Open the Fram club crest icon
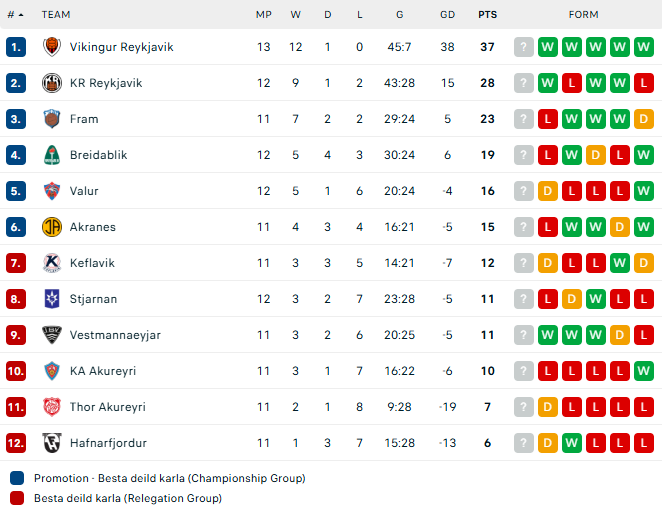The width and height of the screenshot is (662, 513). pos(52,119)
